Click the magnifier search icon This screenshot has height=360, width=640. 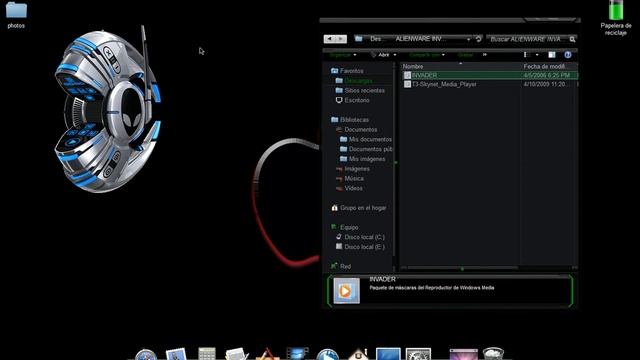coord(572,39)
